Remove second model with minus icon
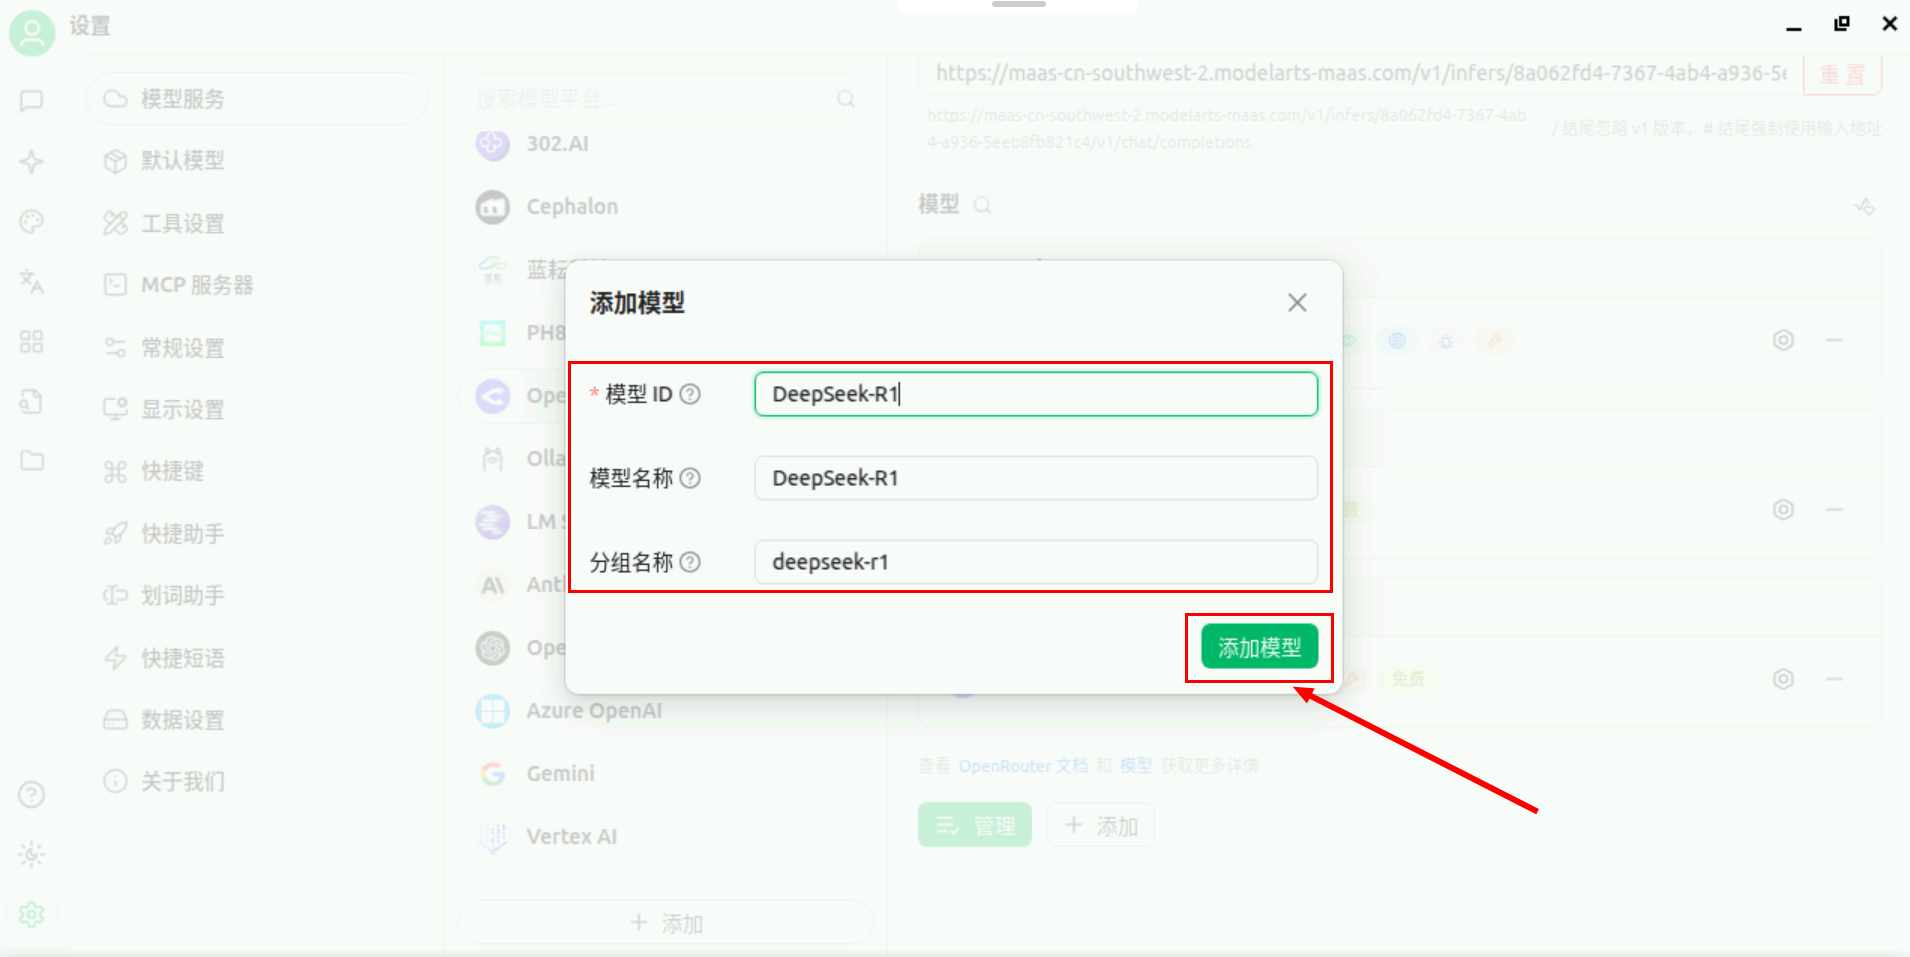This screenshot has width=1910, height=957. (x=1834, y=509)
